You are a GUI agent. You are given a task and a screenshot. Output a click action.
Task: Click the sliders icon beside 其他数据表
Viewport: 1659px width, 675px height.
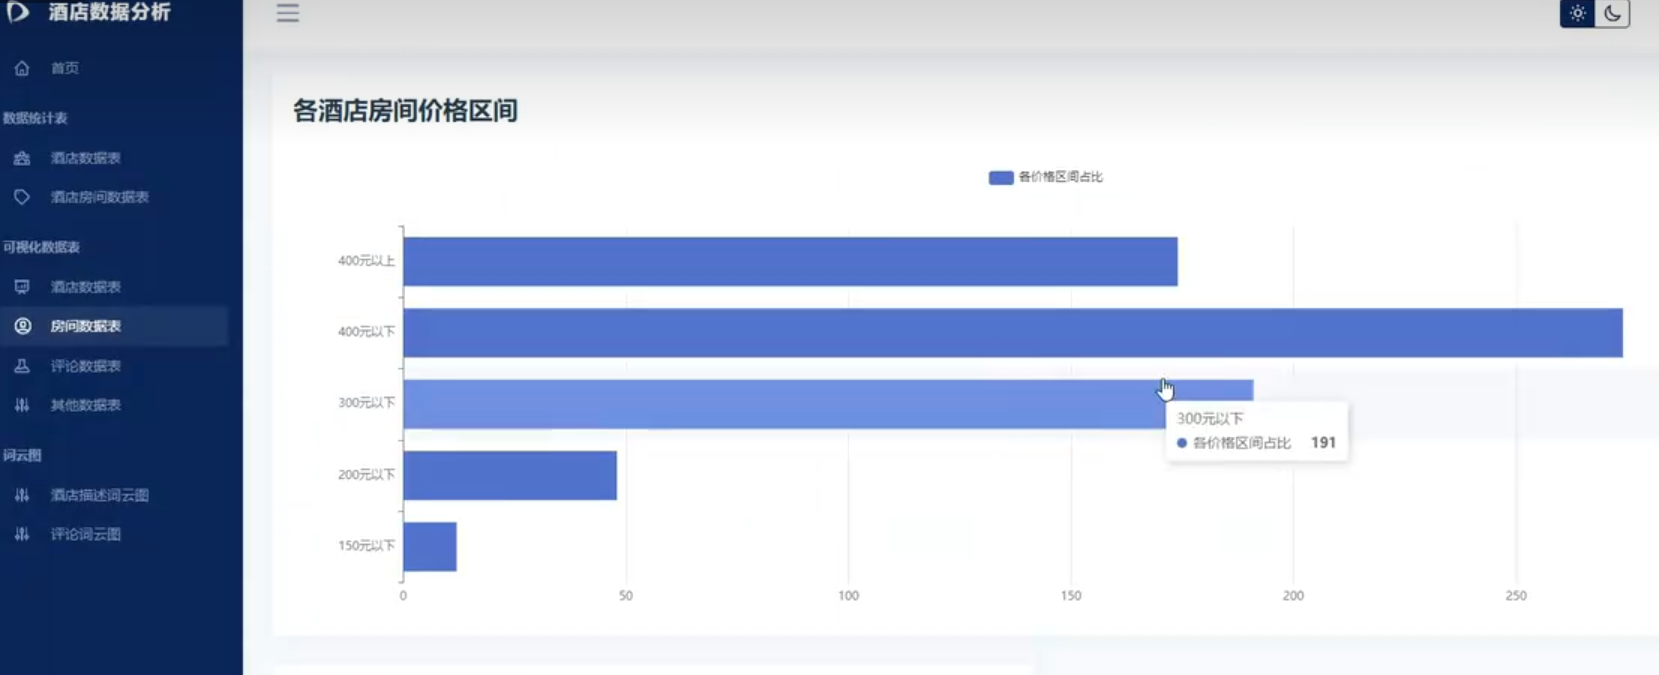click(22, 405)
